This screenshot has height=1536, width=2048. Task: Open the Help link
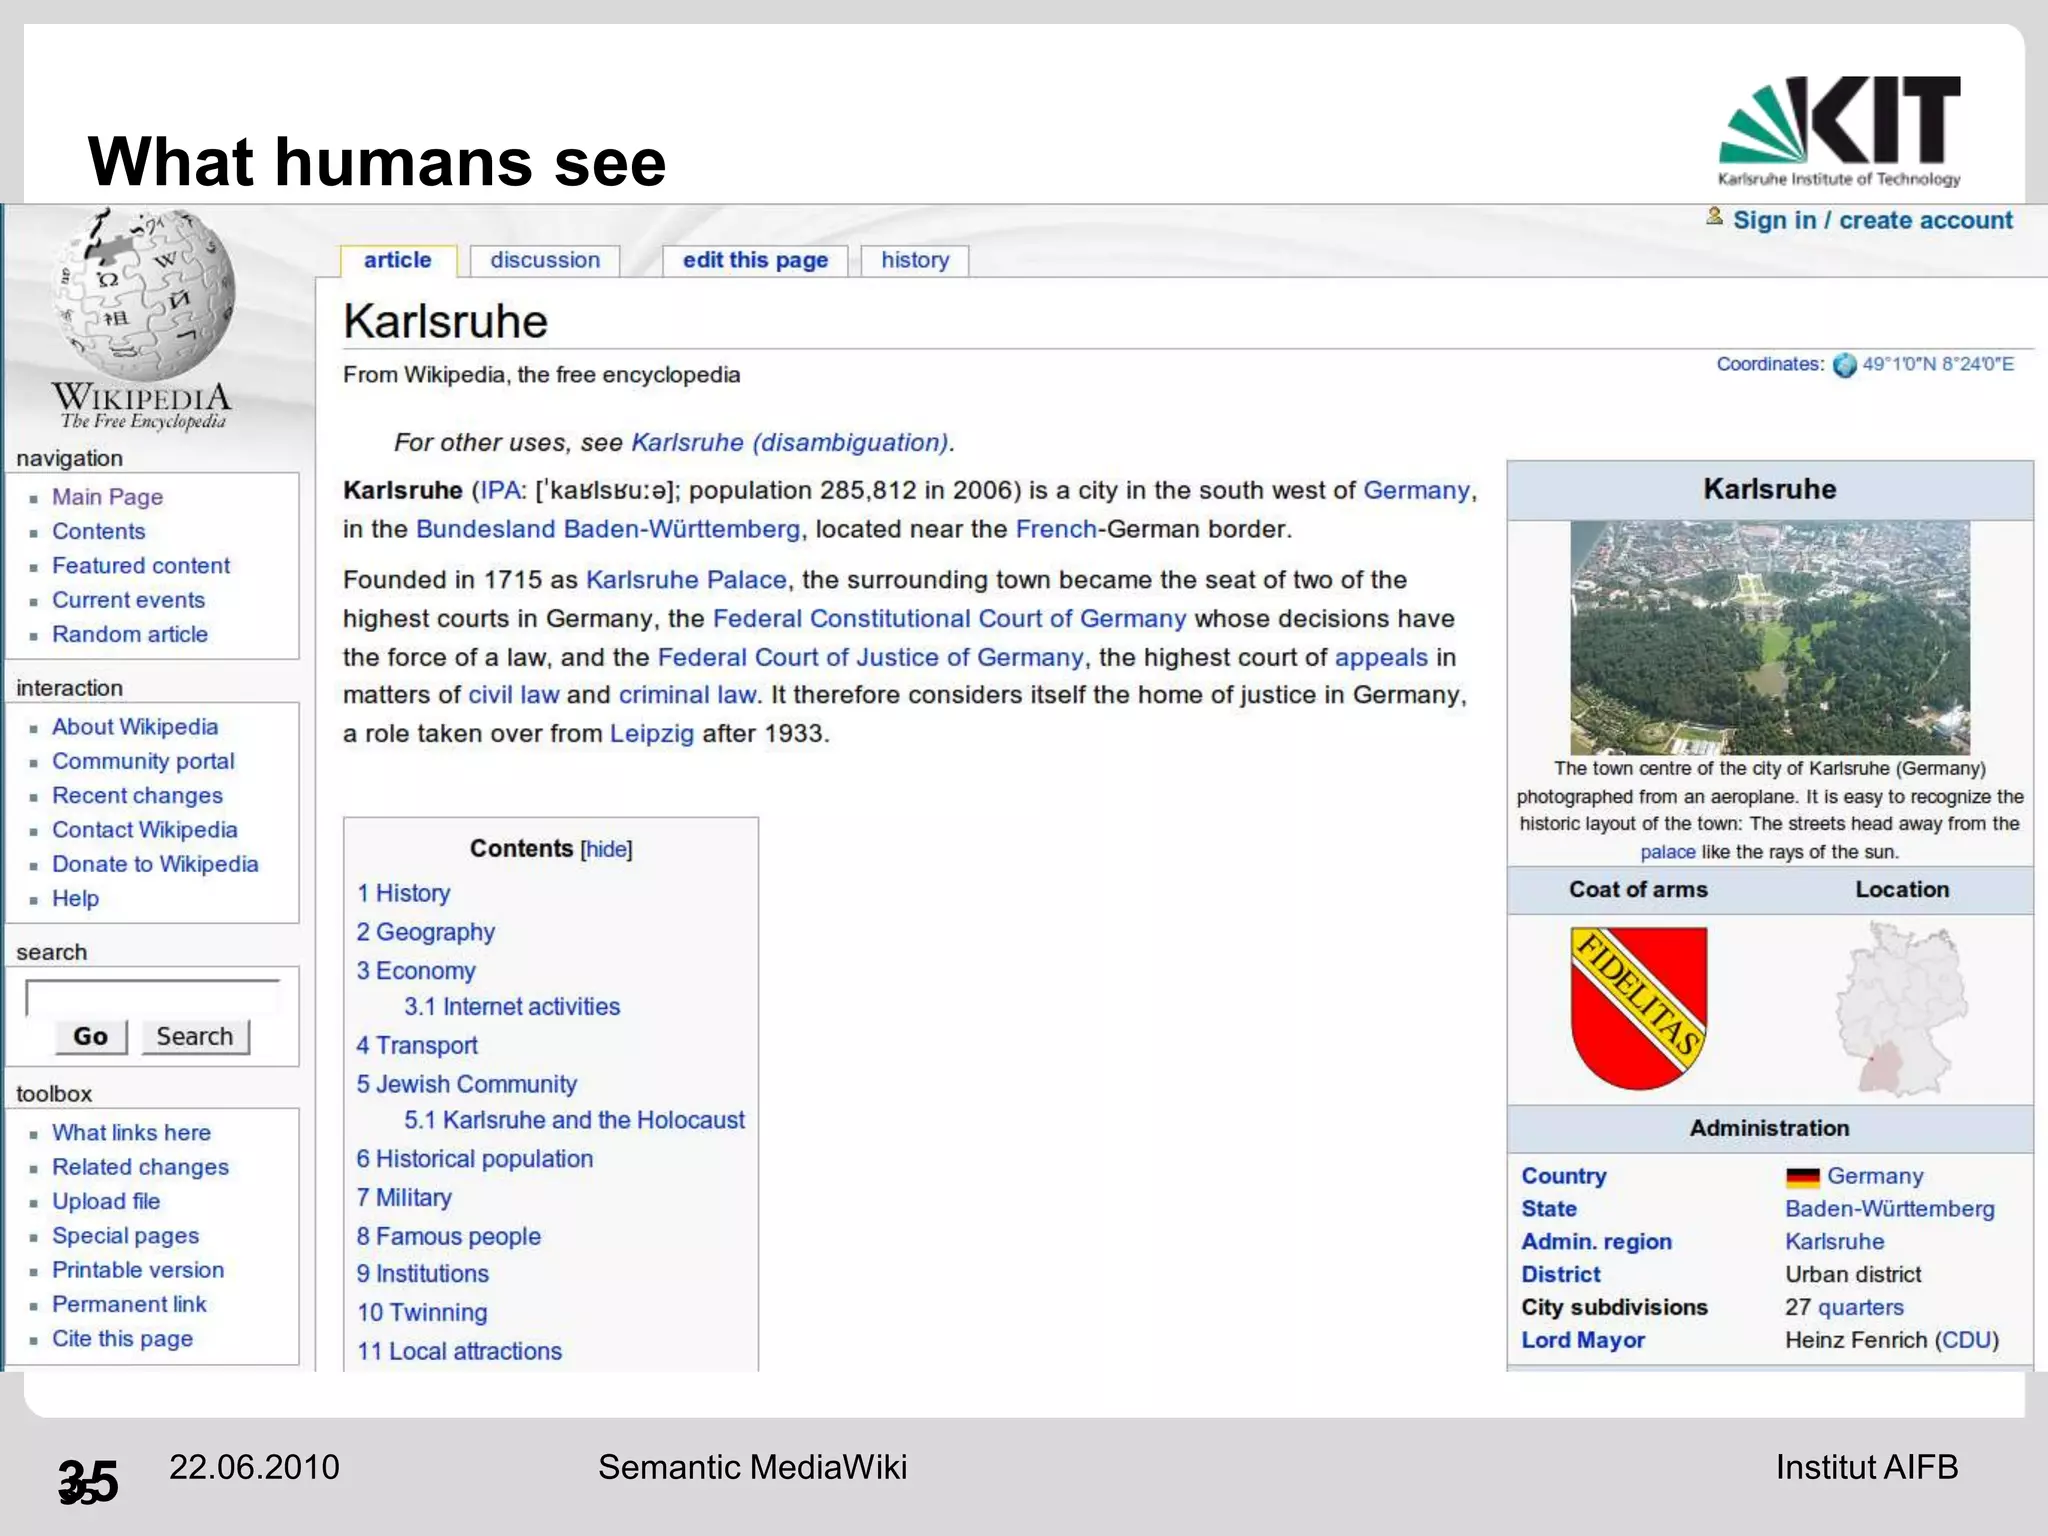[x=75, y=899]
